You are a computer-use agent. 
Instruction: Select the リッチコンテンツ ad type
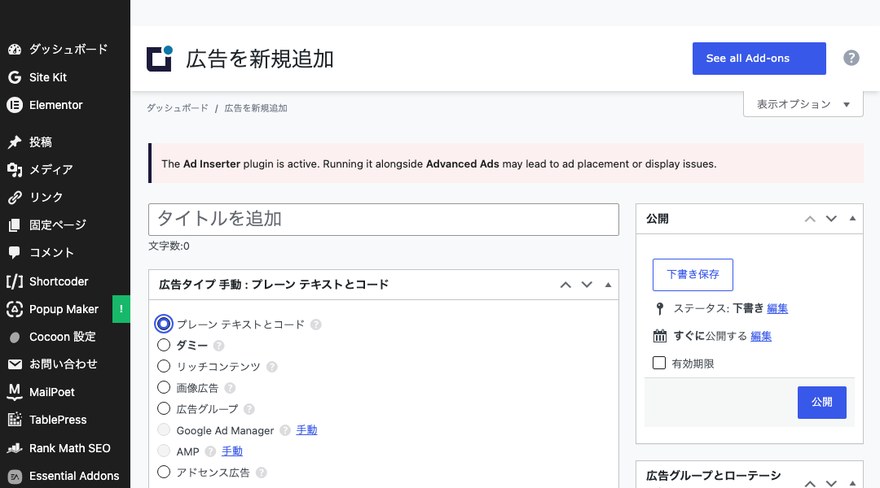[163, 366]
